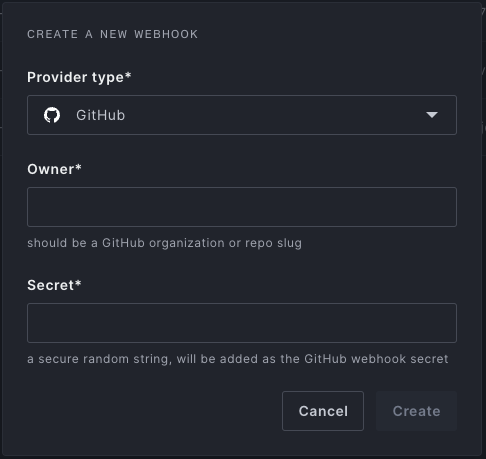Click the owner hint about repo slug
The width and height of the screenshot is (486, 459).
click(x=165, y=243)
